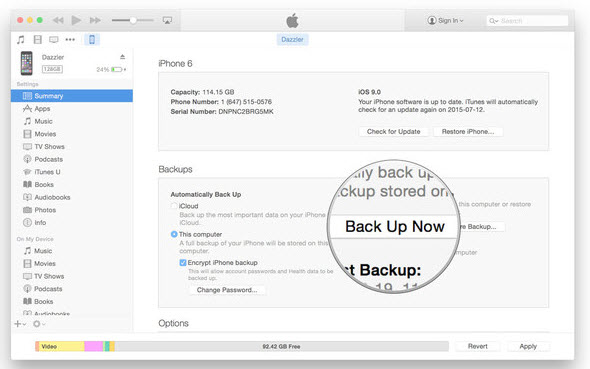Click the Change Password... button
This screenshot has height=369, width=590.
[x=227, y=290]
